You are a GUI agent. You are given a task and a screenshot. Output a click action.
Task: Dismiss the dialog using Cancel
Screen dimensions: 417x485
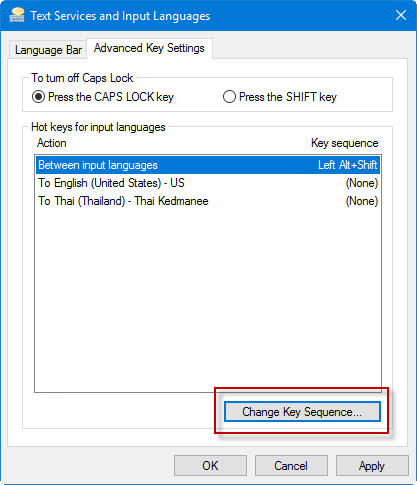291,466
